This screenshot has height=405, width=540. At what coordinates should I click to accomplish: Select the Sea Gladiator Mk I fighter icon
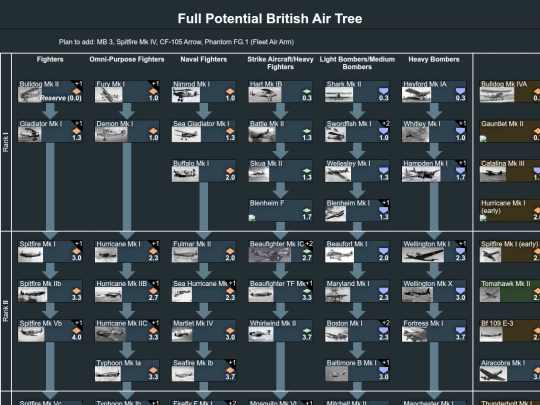[230, 131]
